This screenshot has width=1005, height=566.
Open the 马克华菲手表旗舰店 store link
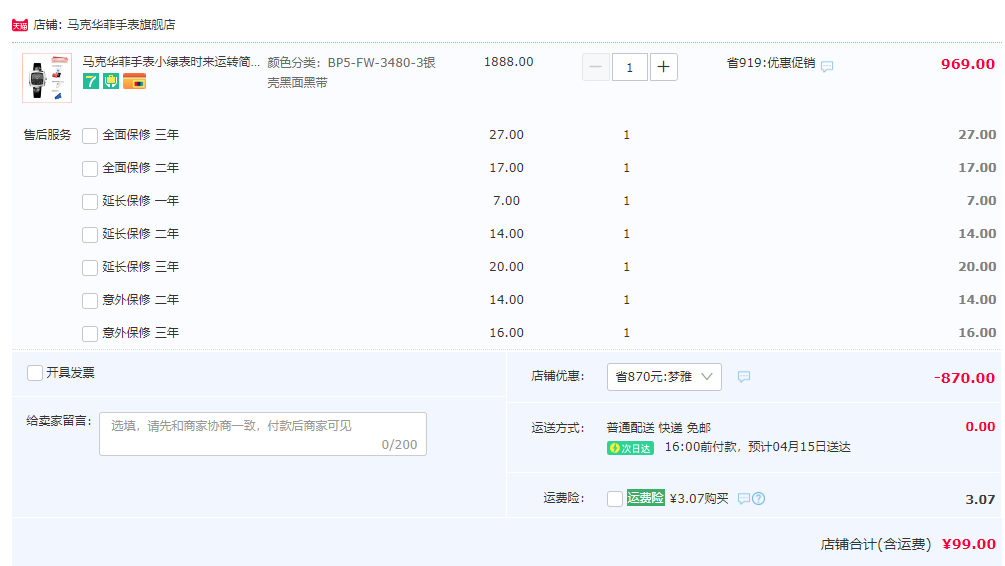tap(121, 25)
